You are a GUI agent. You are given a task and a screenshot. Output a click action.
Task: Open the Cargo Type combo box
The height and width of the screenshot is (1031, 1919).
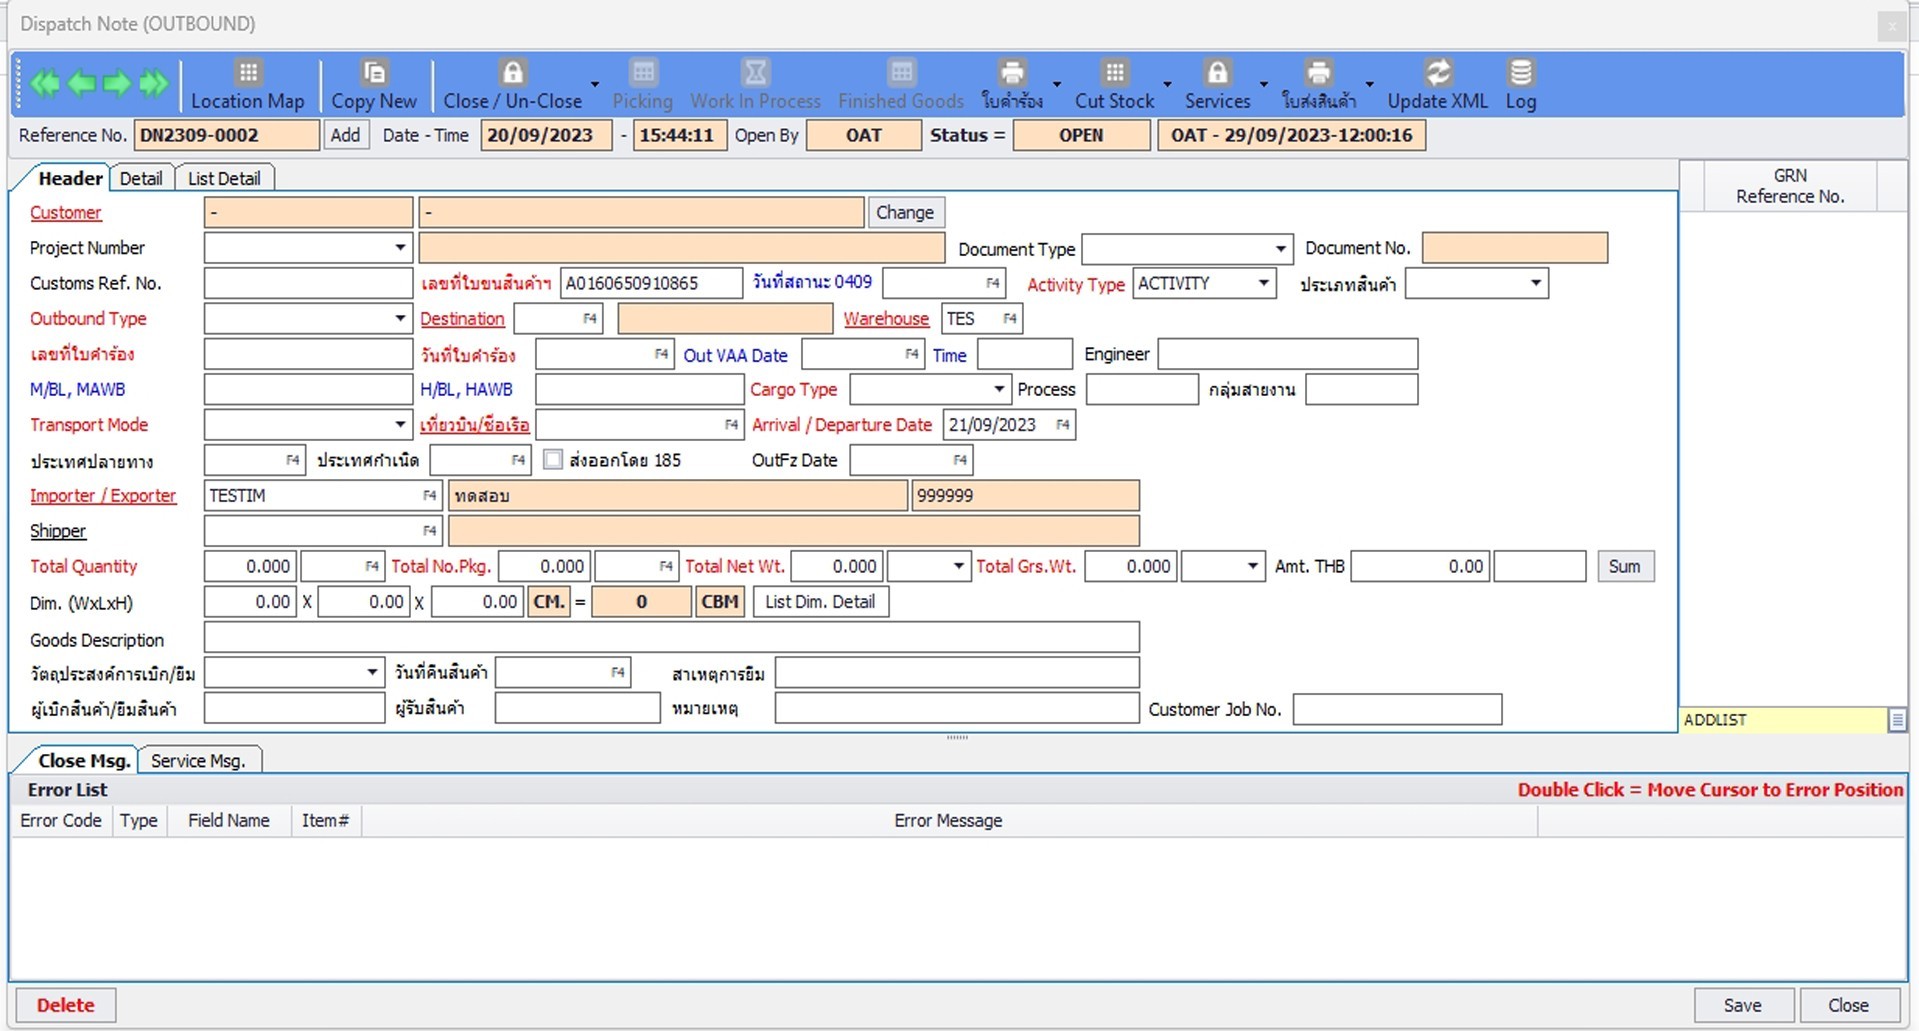click(998, 389)
